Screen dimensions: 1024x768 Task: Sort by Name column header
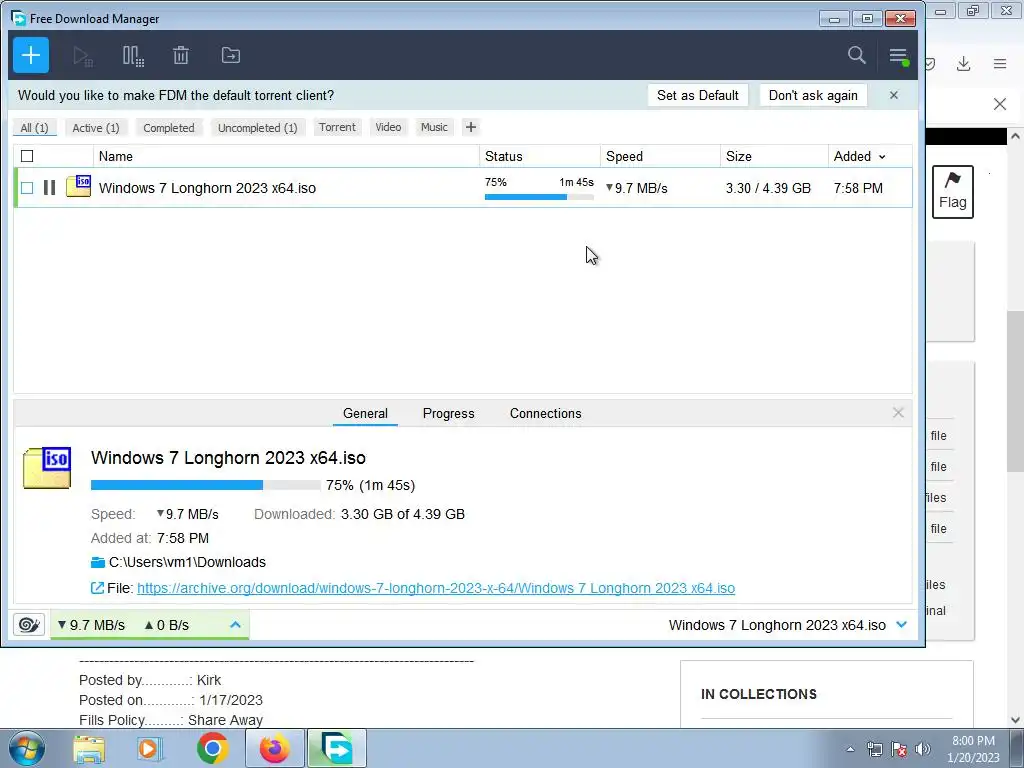(x=286, y=156)
